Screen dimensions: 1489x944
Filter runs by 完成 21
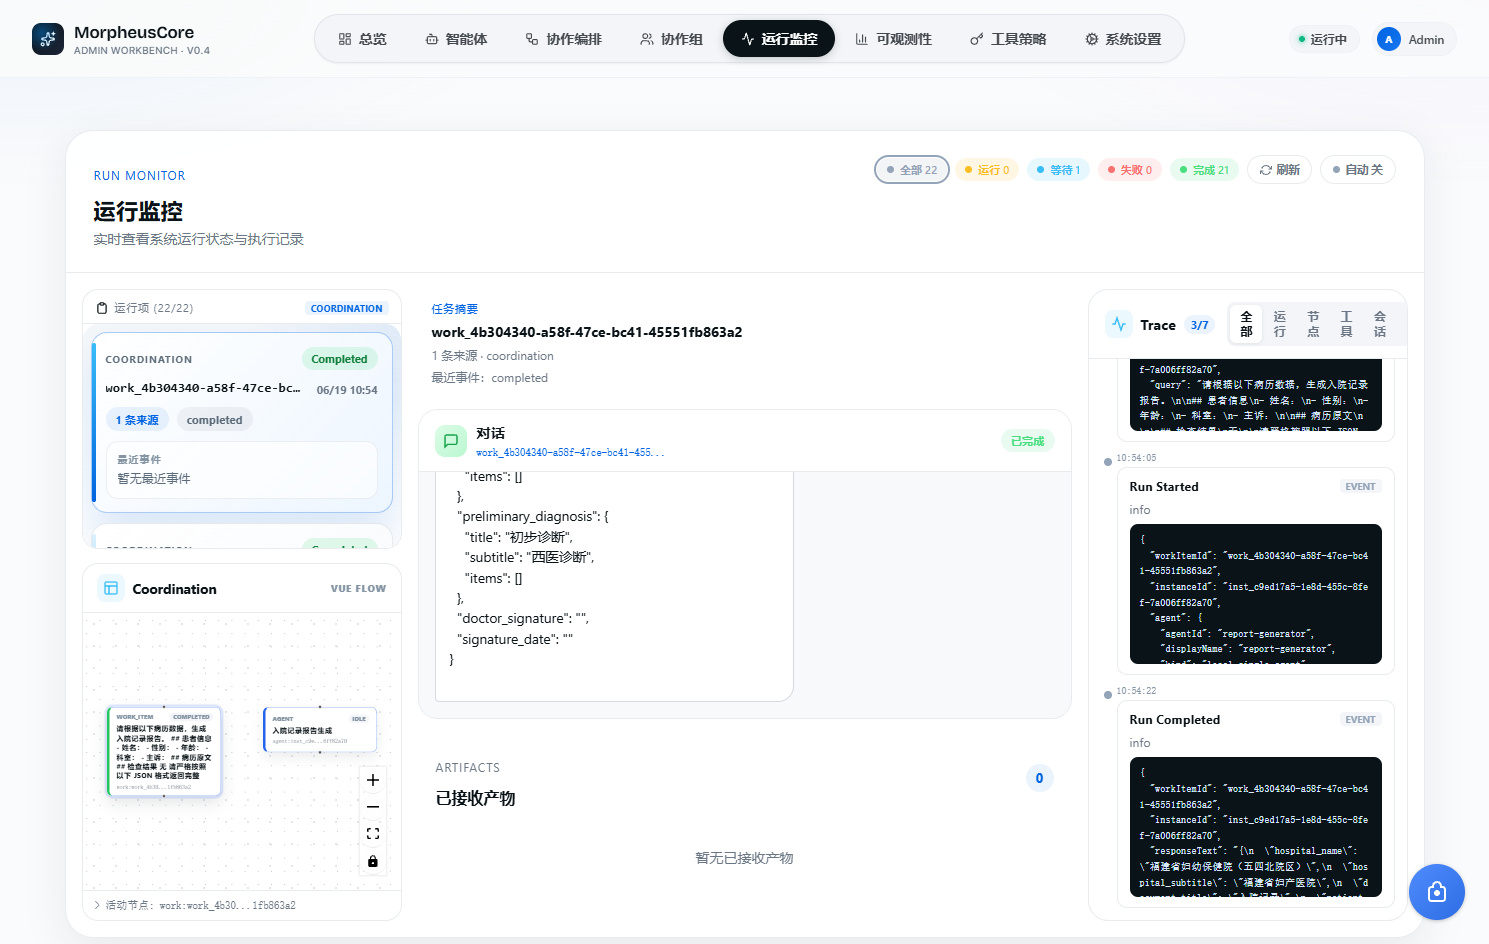(x=1205, y=170)
